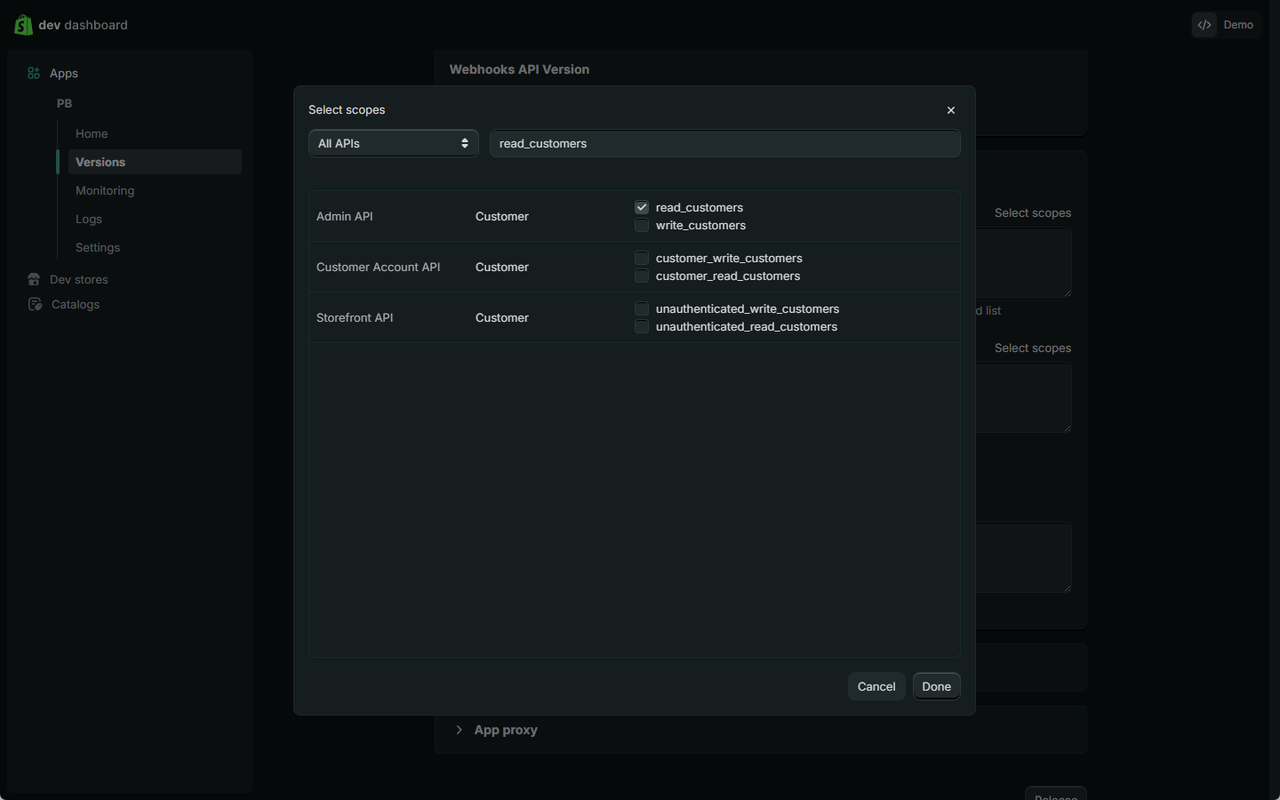Click the Apps grid icon in sidebar

click(x=34, y=73)
